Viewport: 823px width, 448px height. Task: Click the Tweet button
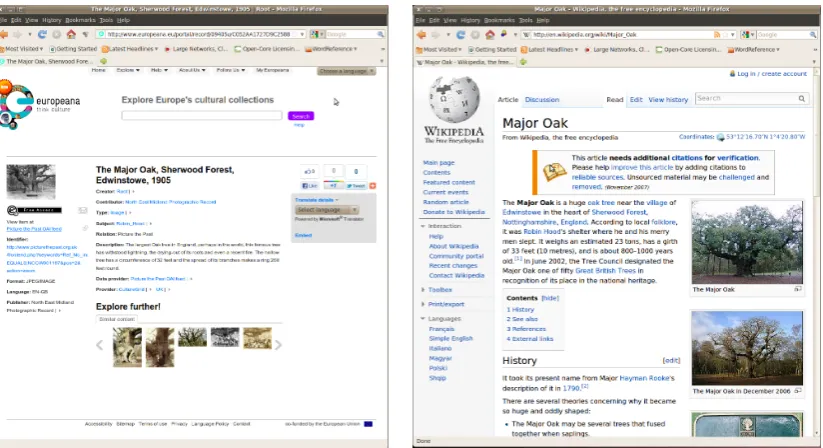click(x=356, y=186)
